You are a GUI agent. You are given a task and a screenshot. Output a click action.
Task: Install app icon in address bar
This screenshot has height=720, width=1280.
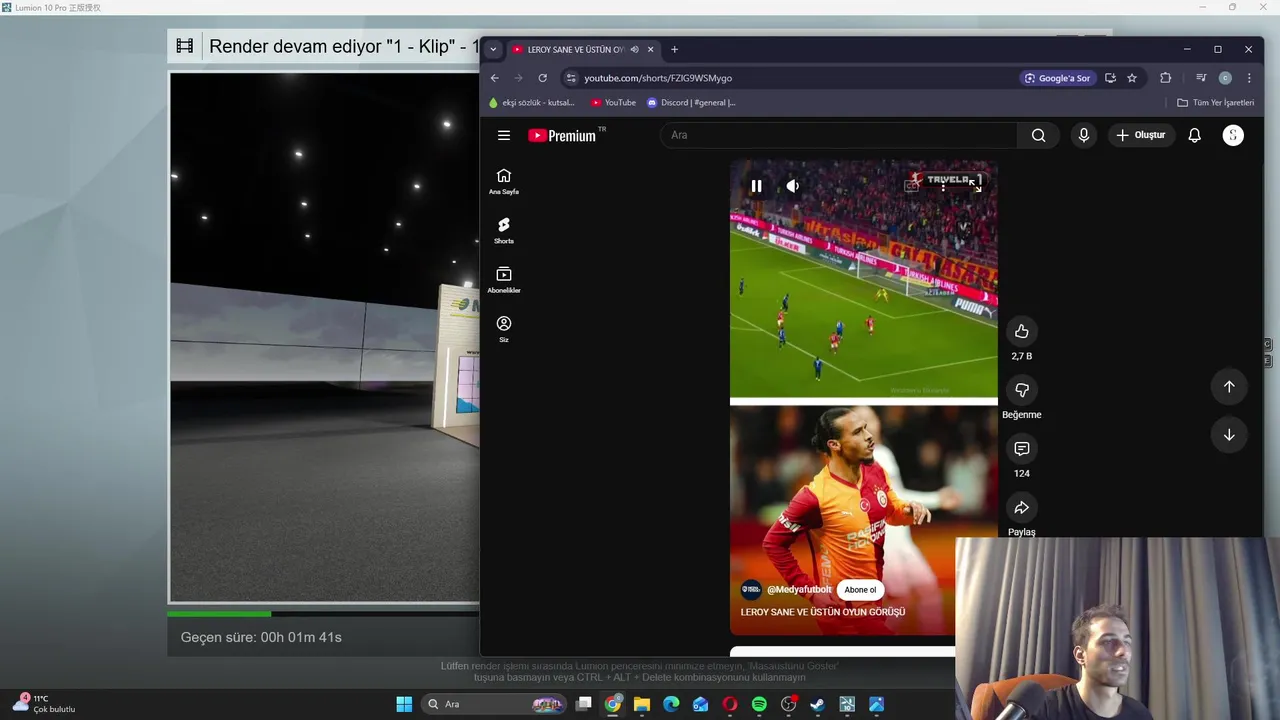(1110, 78)
